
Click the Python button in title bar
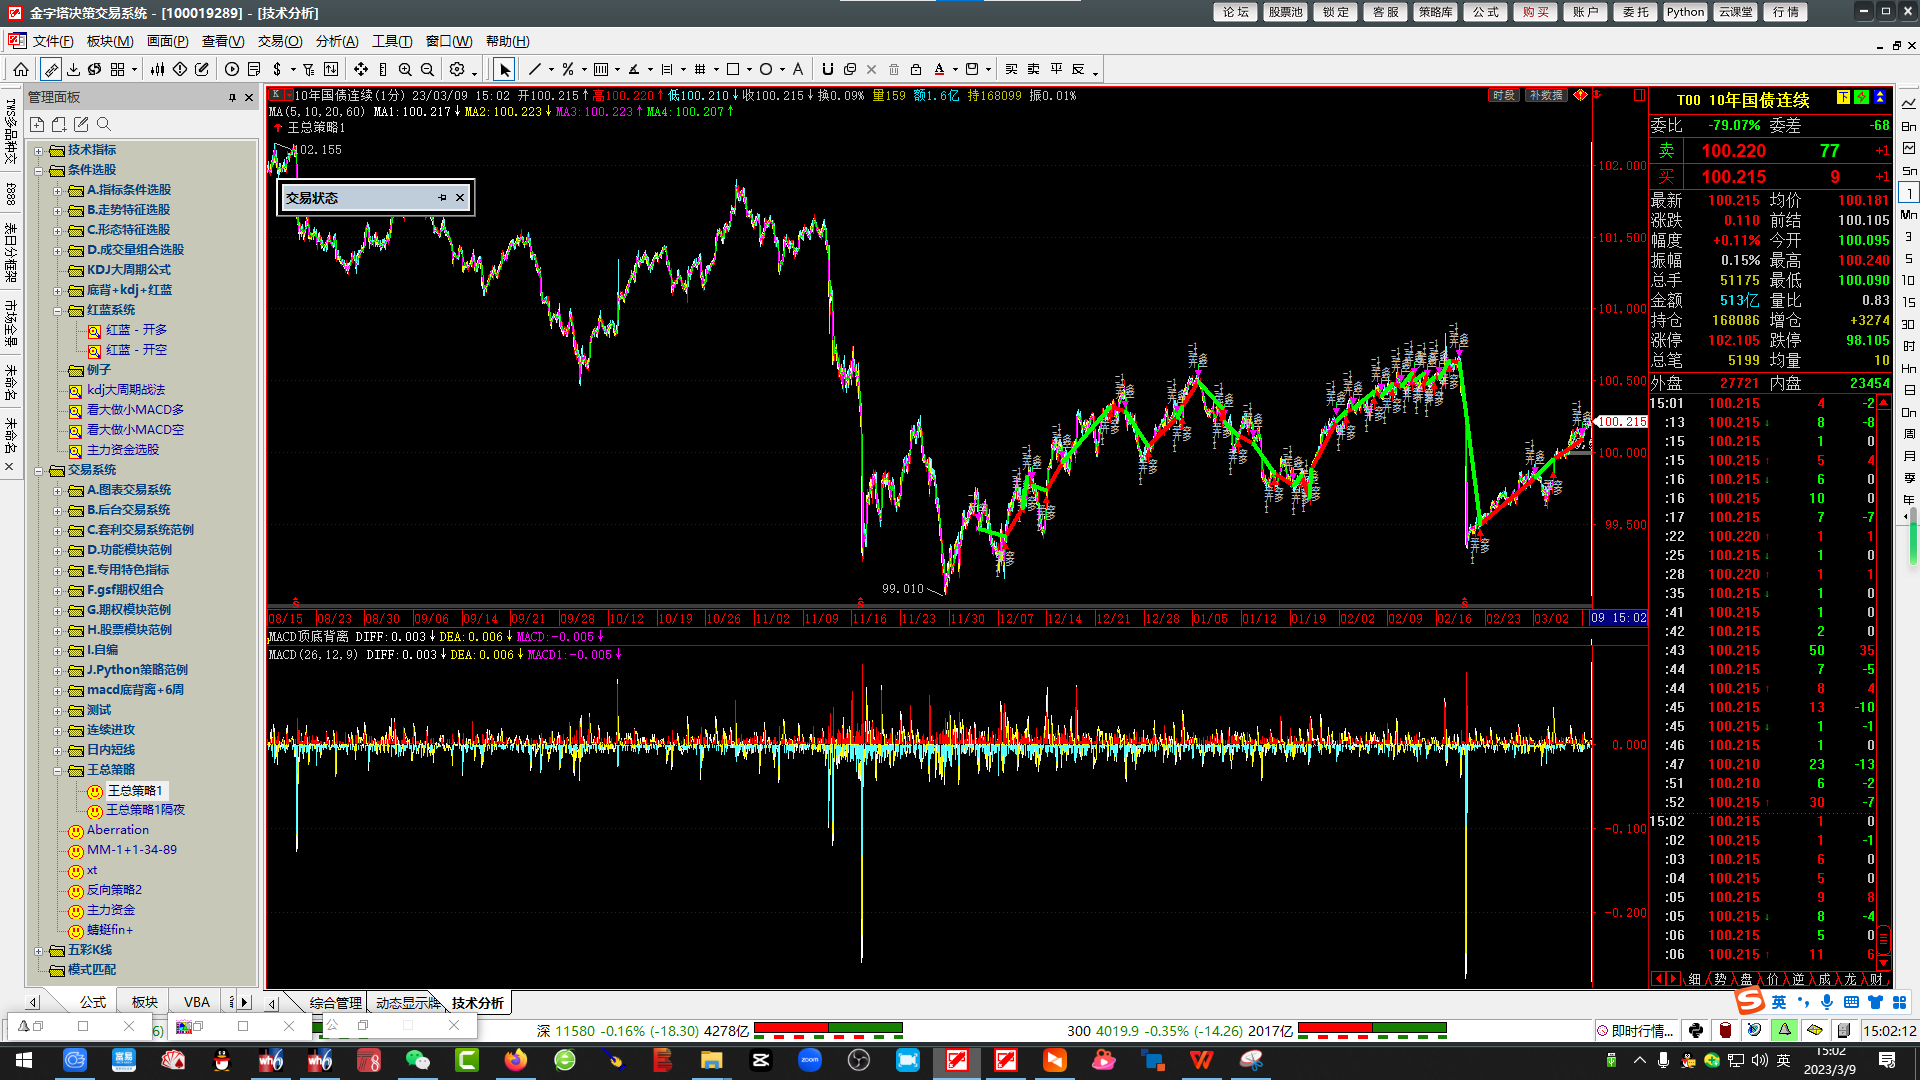point(1686,12)
